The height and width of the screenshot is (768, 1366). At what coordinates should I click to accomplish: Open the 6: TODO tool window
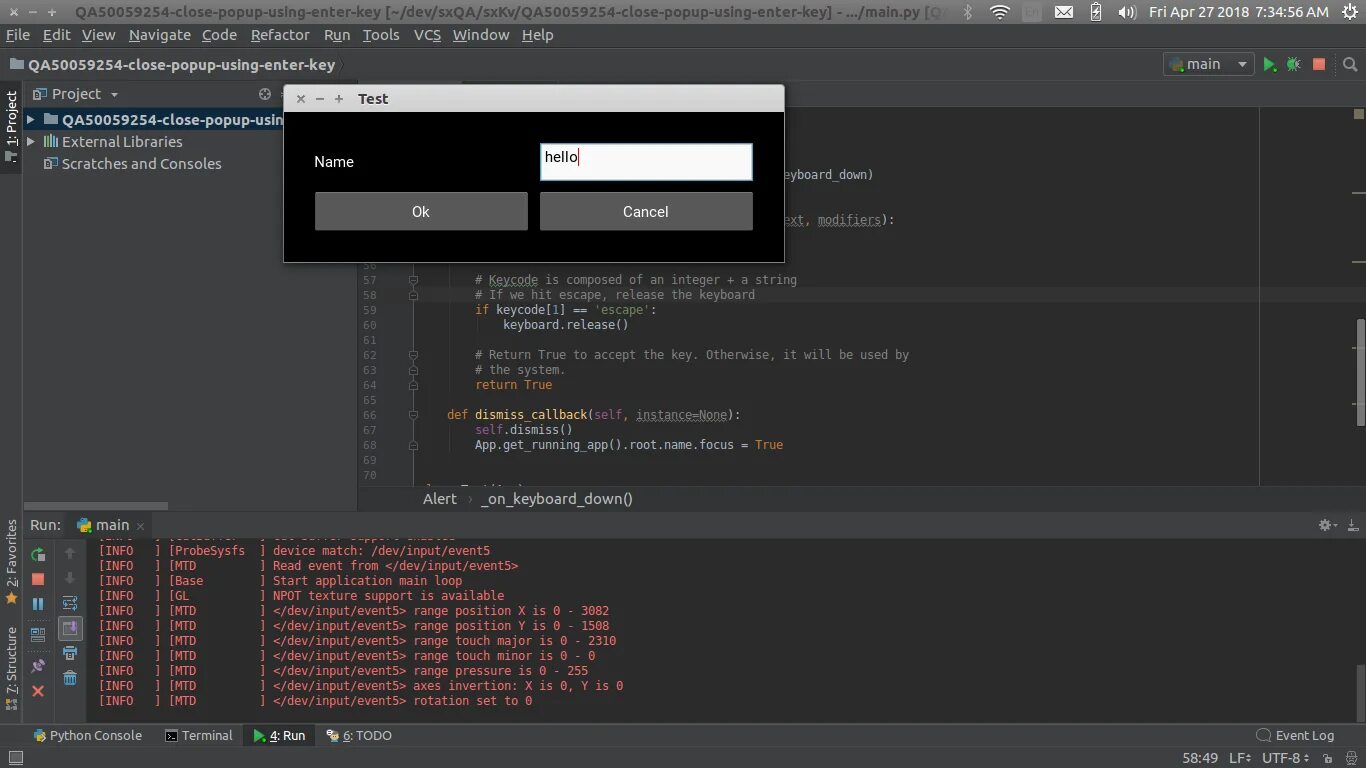pos(359,735)
